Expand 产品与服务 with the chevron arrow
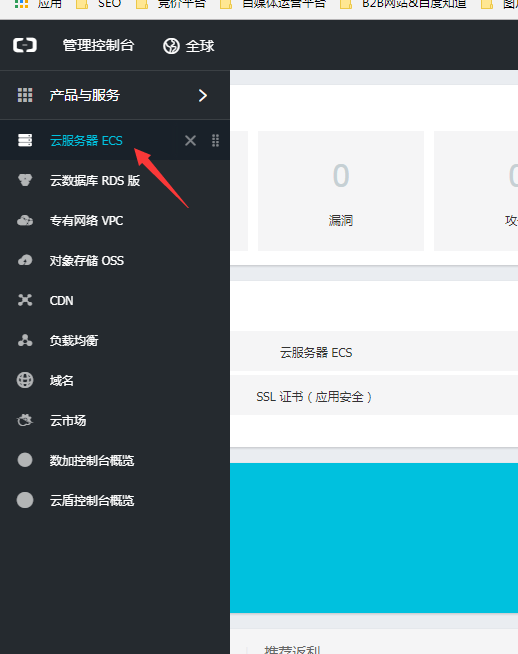 coord(203,96)
